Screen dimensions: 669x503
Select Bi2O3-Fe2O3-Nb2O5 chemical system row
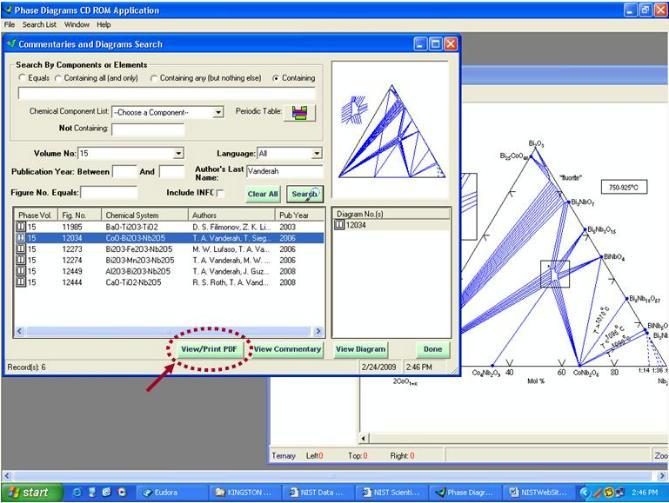169,249
